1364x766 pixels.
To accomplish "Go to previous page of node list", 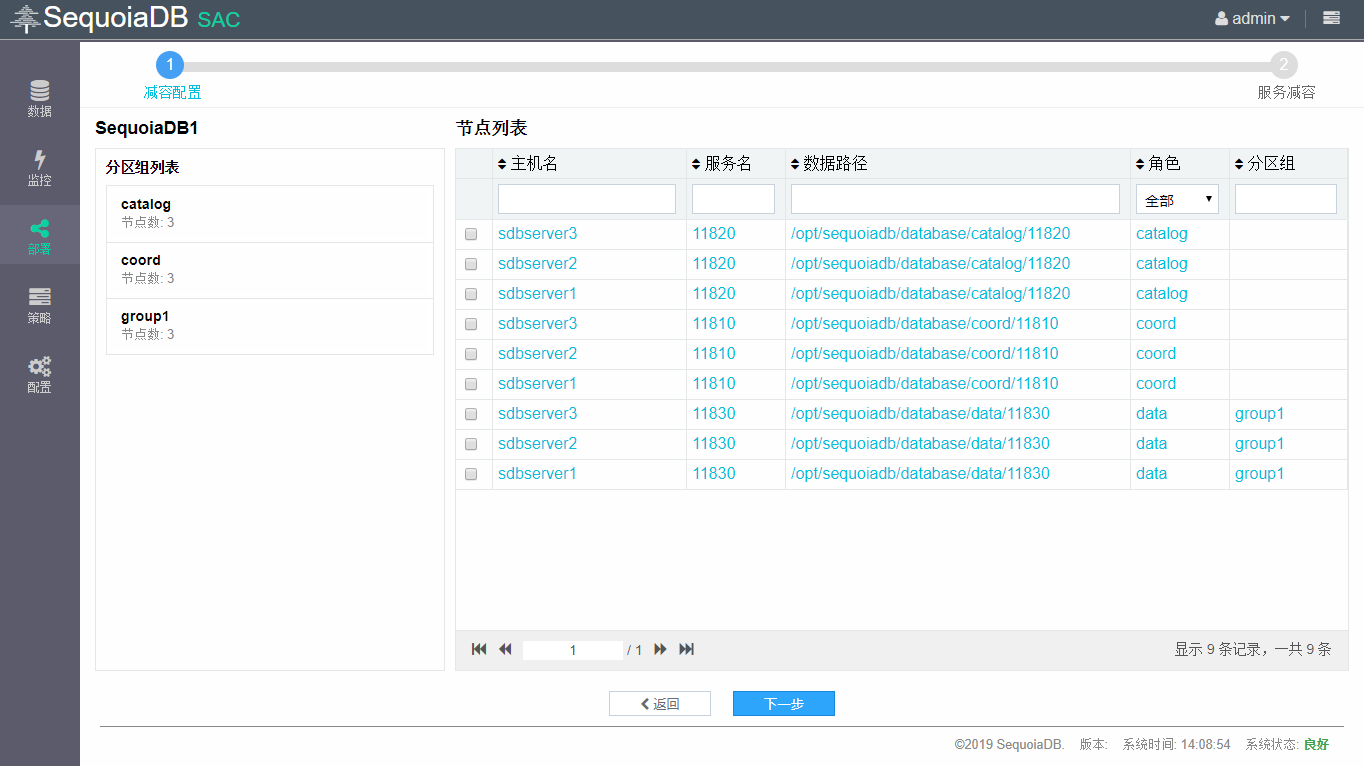I will click(505, 649).
